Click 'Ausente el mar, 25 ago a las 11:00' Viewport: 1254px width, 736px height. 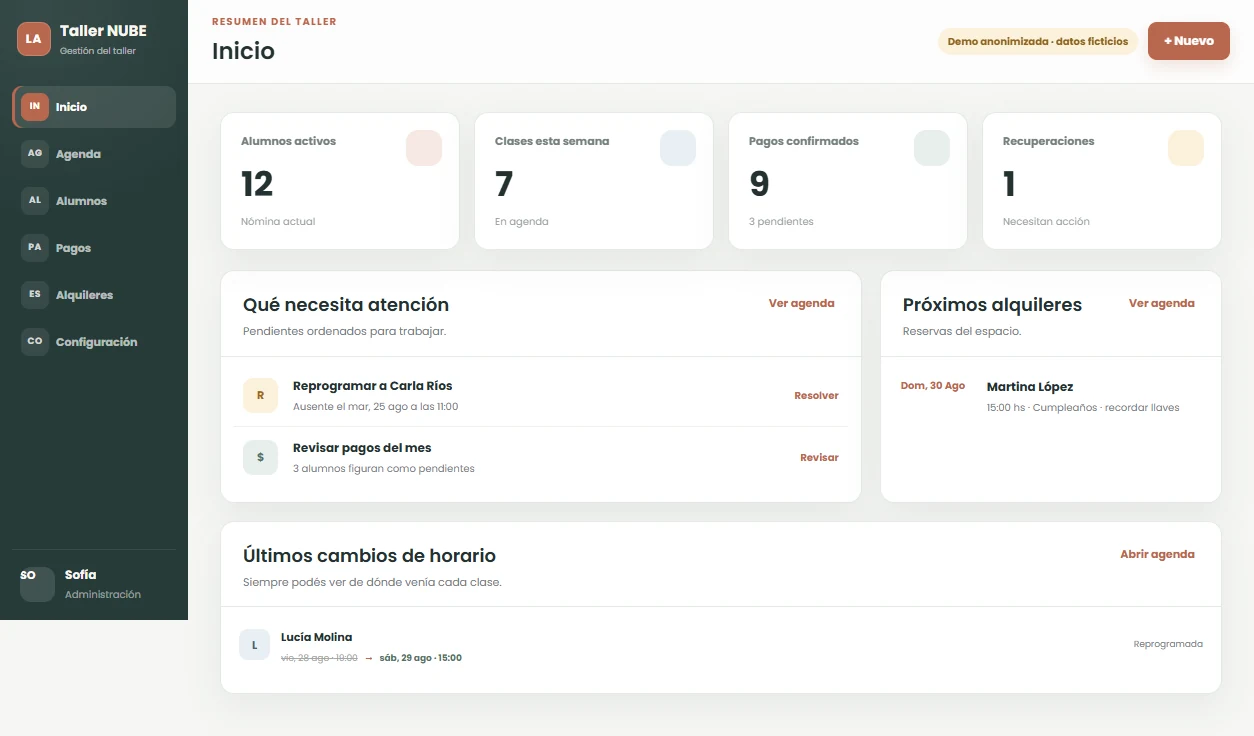376,407
